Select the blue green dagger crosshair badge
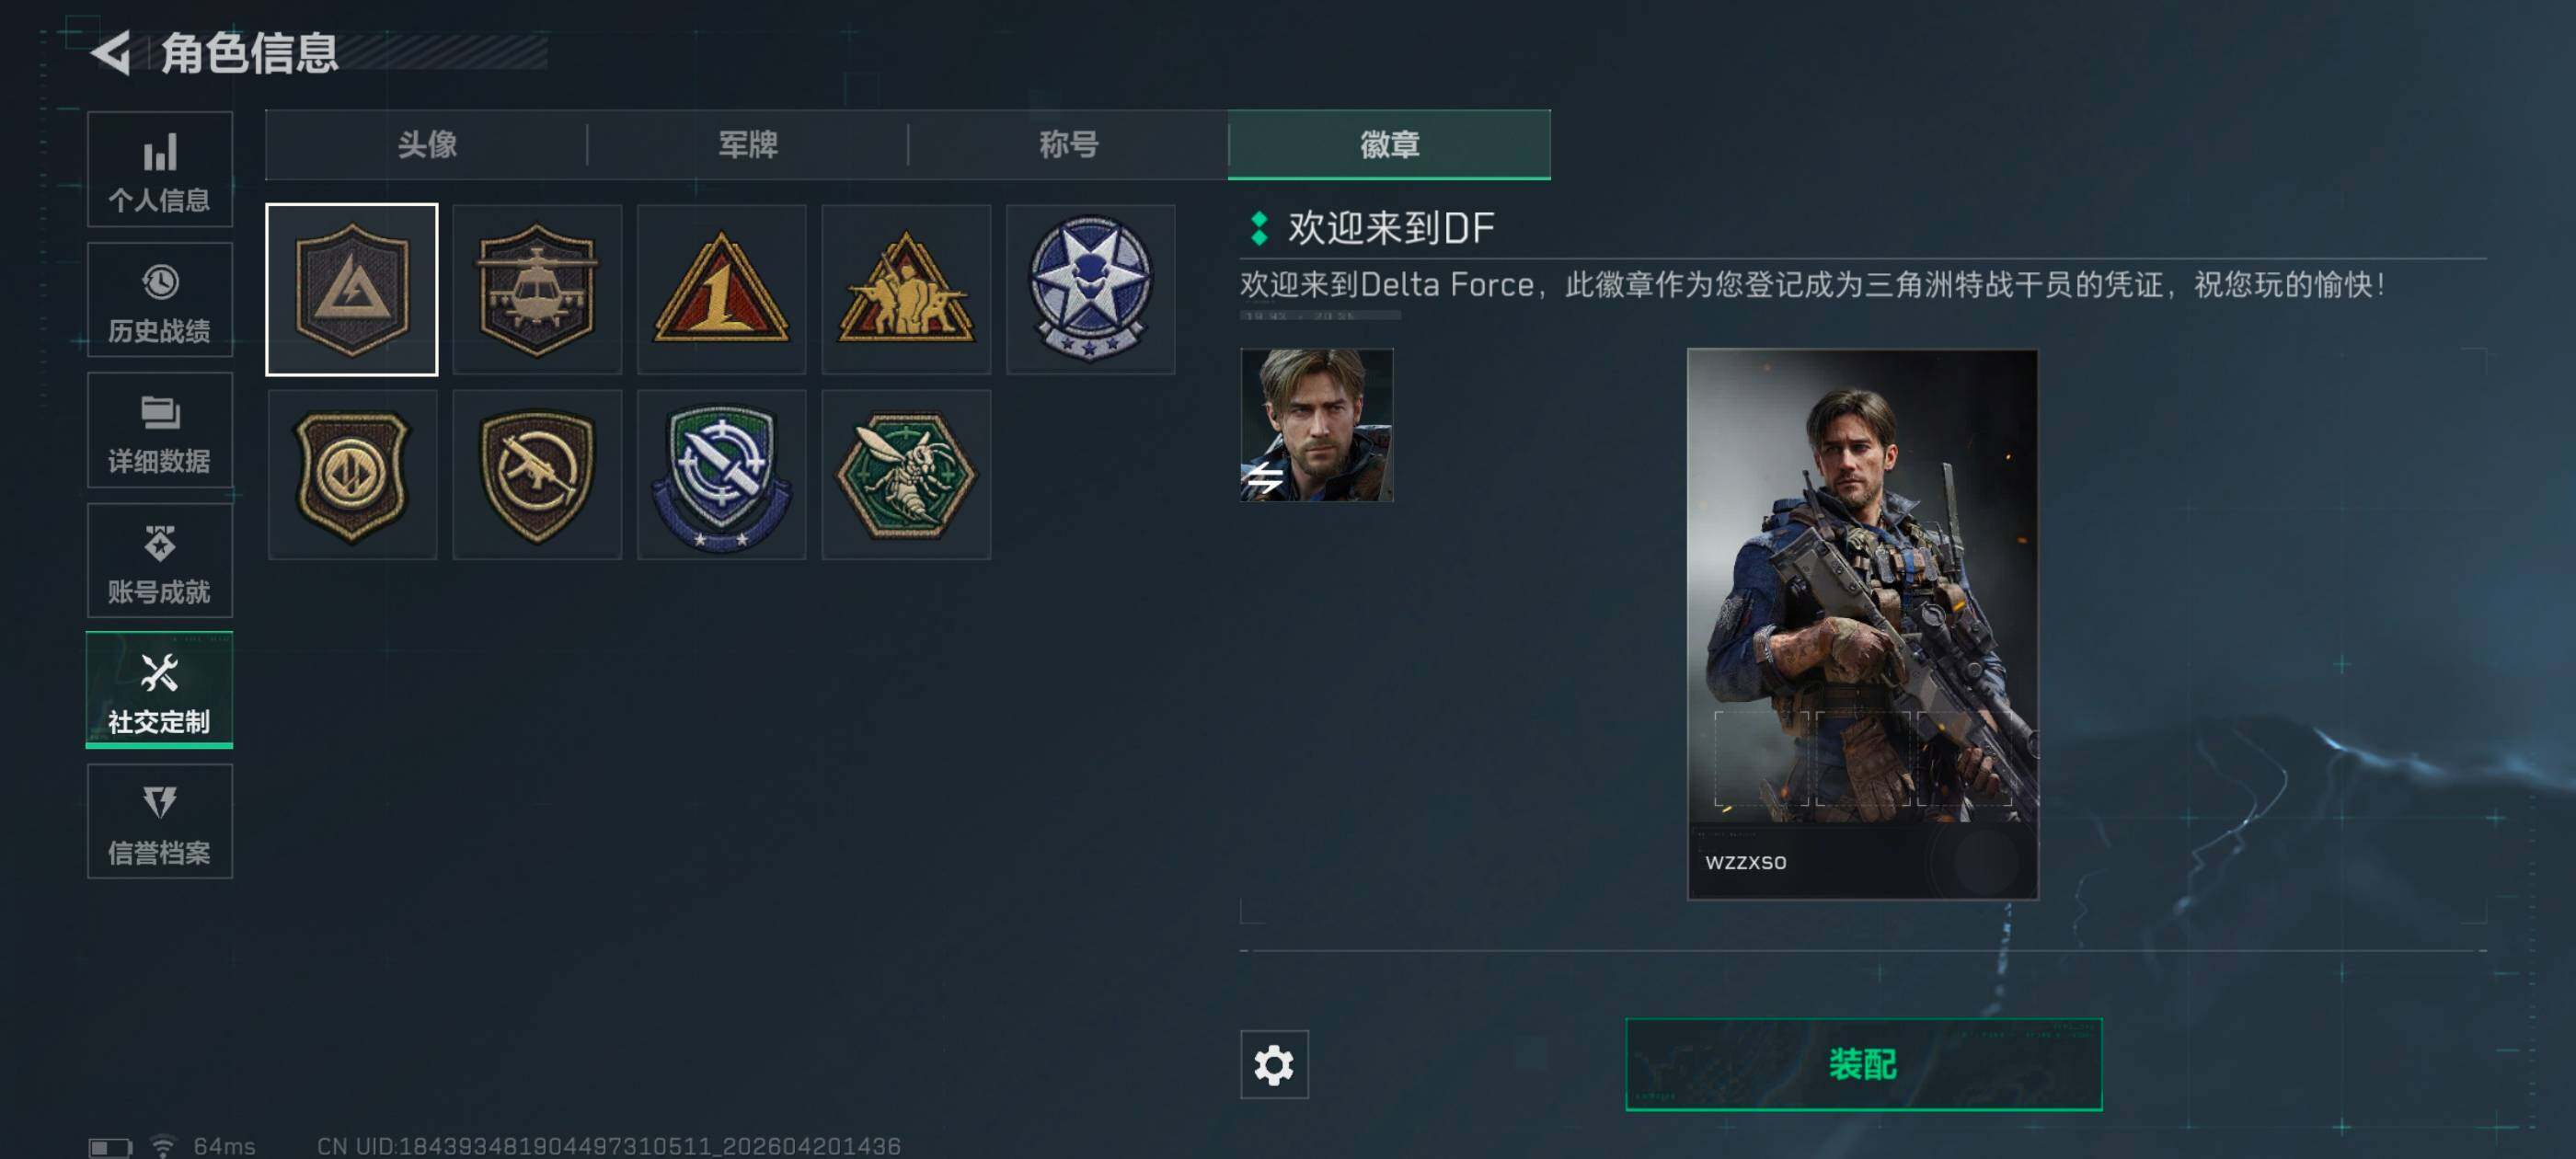 click(x=721, y=475)
